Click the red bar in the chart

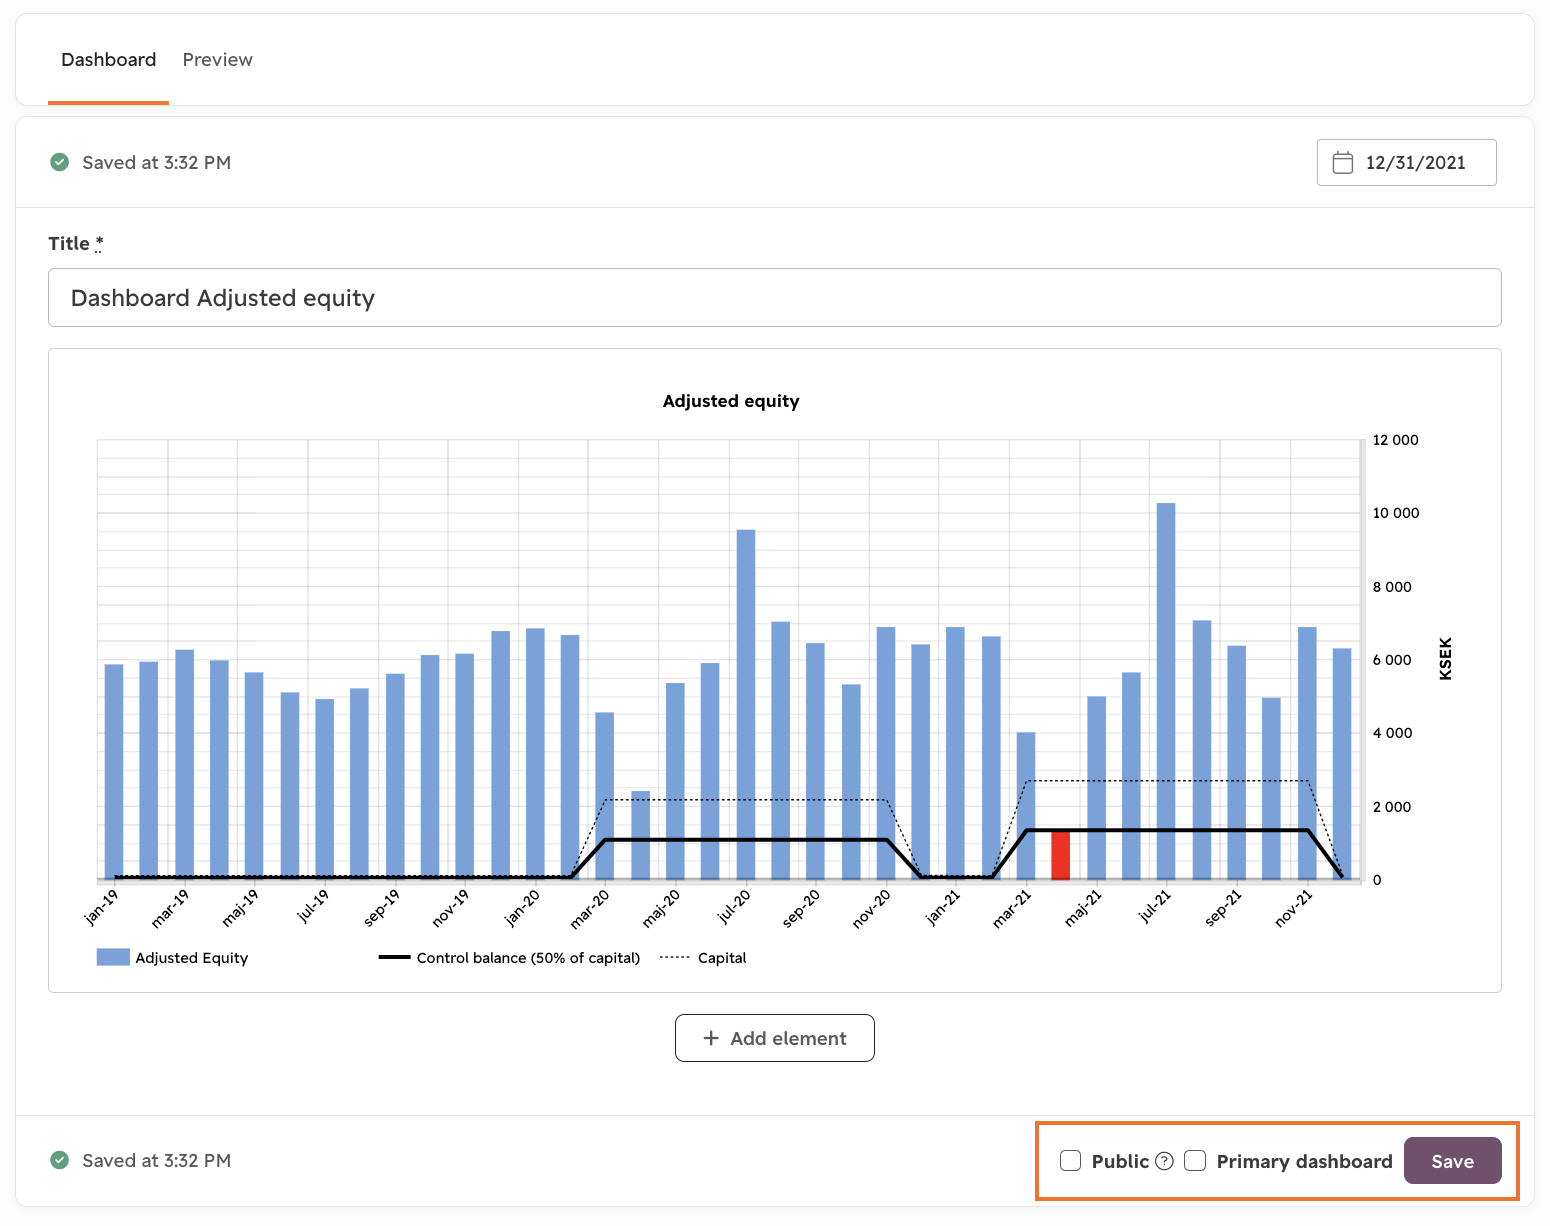pos(1060,855)
